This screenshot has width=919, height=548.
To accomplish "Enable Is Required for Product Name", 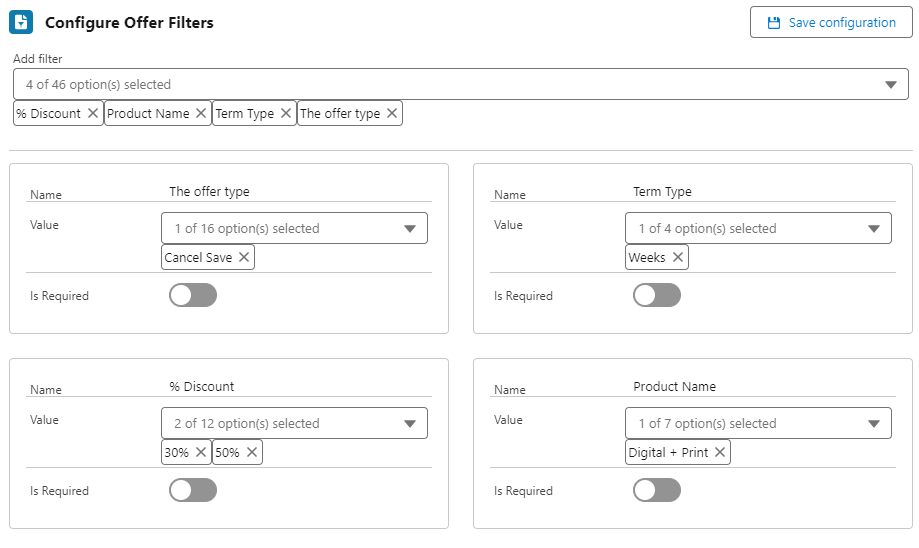I will (x=657, y=490).
